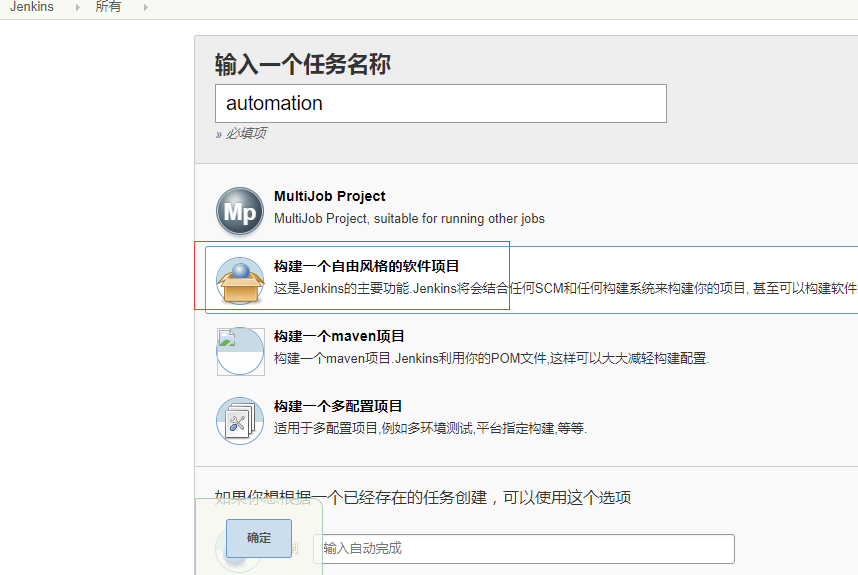858x575 pixels.
Task: Focus the 输入自动完成 copy-from field
Action: pyautogui.click(x=524, y=549)
